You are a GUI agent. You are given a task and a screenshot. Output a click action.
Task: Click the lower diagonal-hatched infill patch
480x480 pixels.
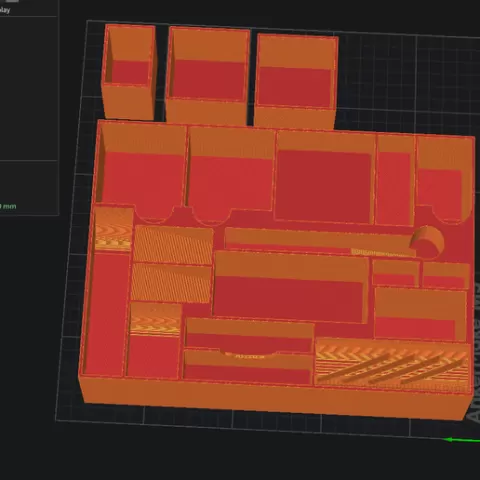(x=171, y=283)
